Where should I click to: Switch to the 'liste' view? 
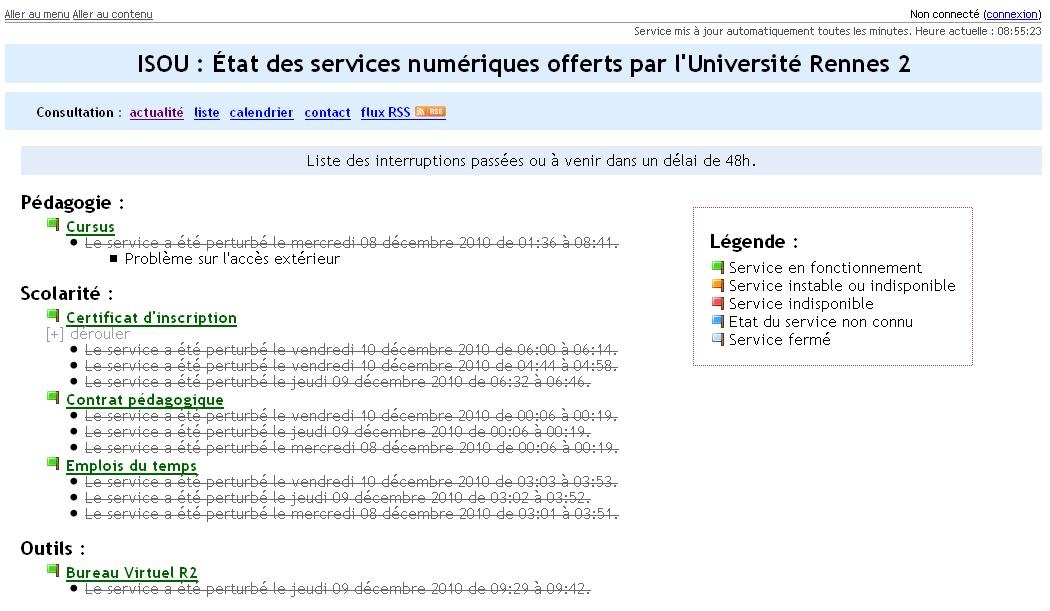click(207, 113)
